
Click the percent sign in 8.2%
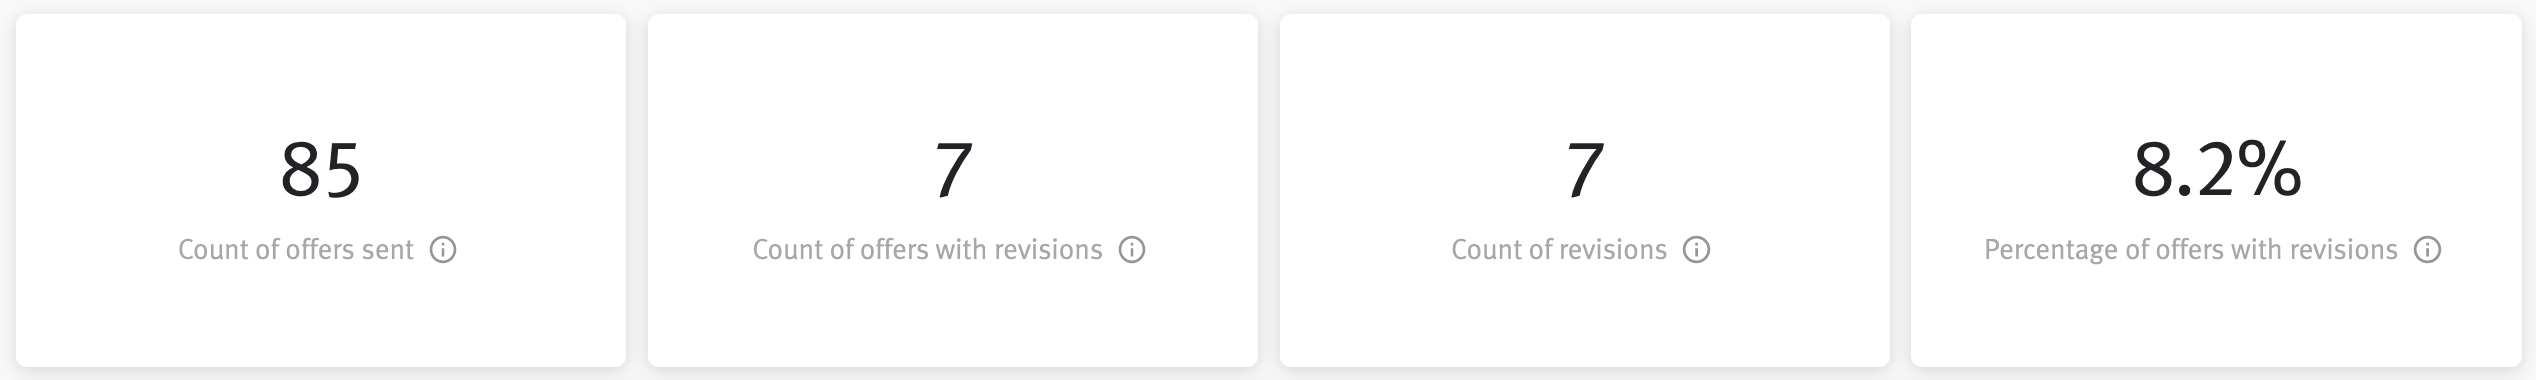2272,171
